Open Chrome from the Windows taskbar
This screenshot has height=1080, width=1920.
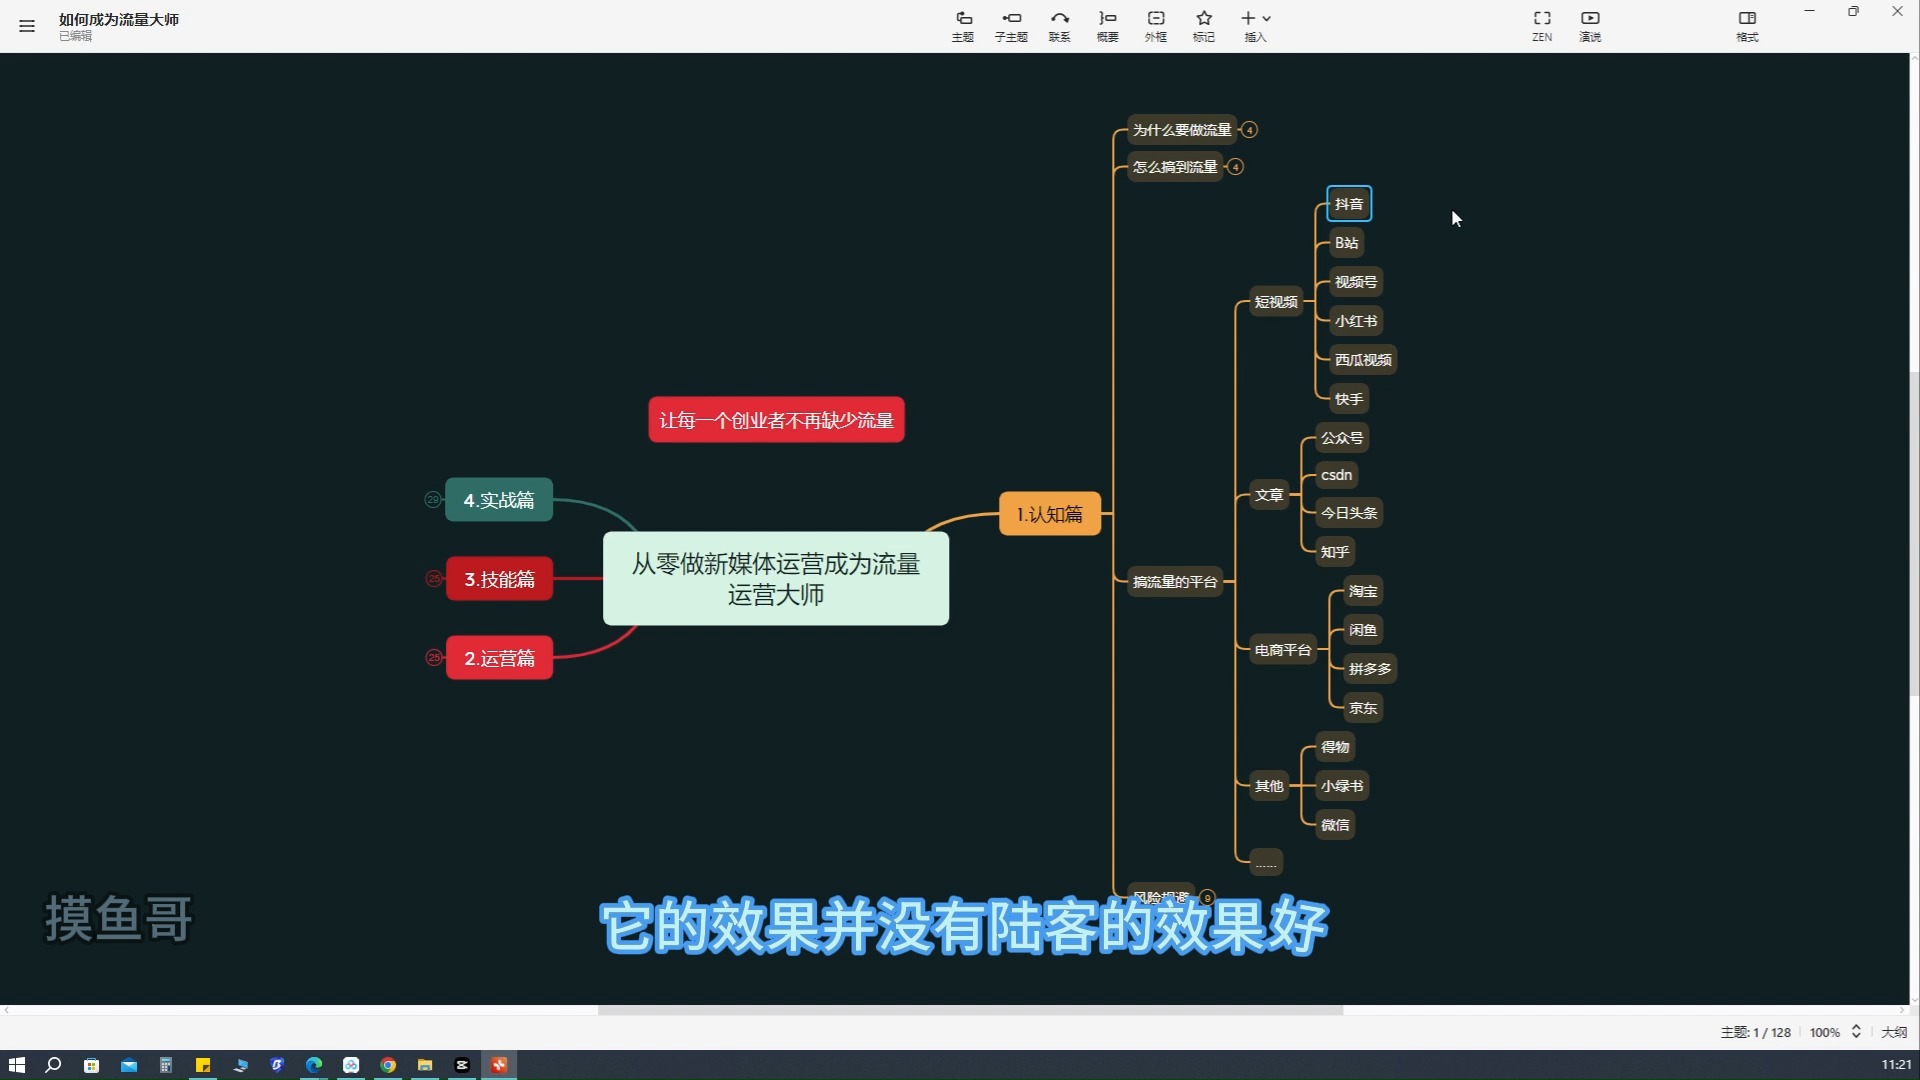coord(388,1065)
